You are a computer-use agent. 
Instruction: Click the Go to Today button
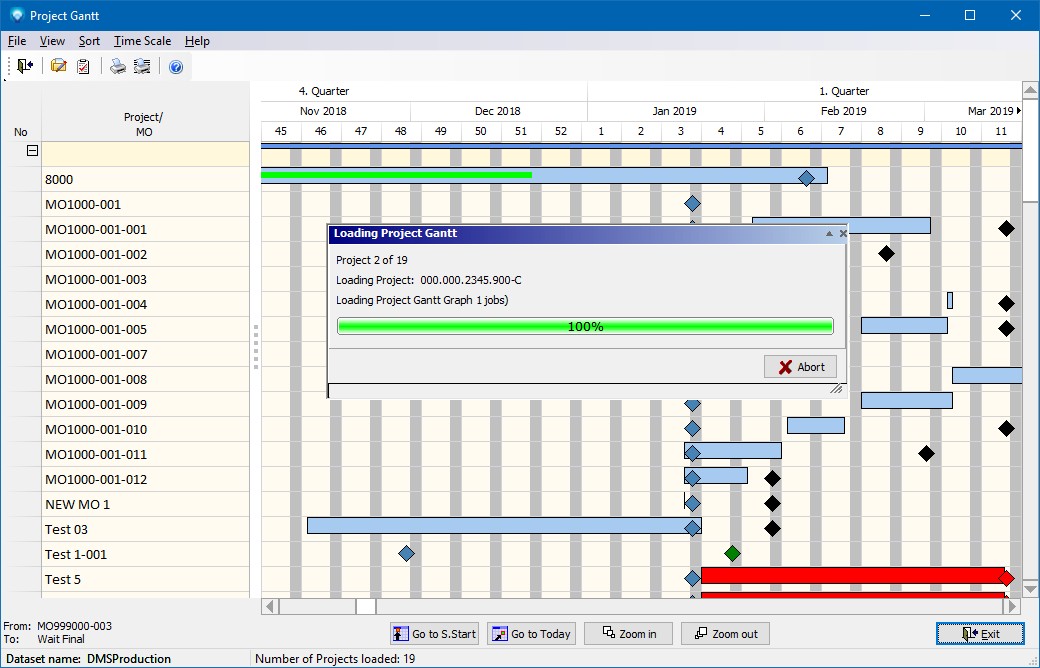click(x=532, y=633)
